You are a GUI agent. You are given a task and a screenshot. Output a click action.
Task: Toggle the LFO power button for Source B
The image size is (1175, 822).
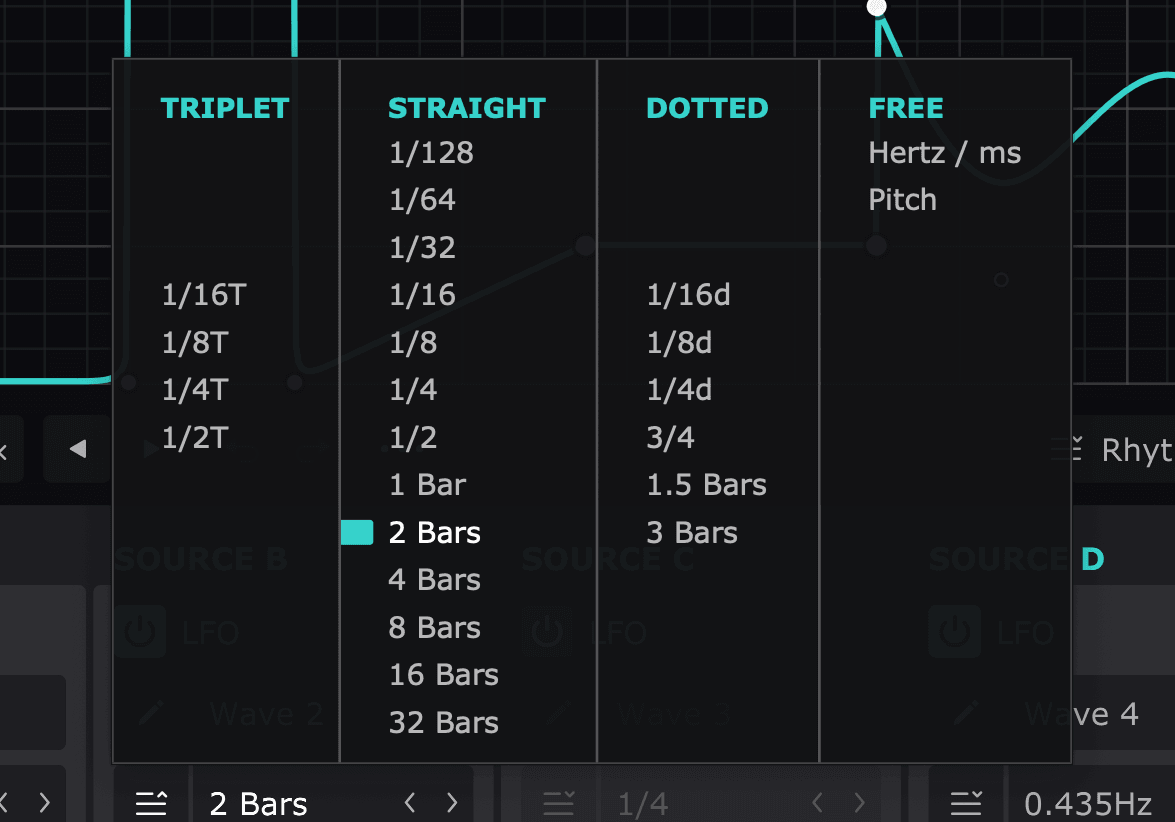pyautogui.click(x=139, y=632)
